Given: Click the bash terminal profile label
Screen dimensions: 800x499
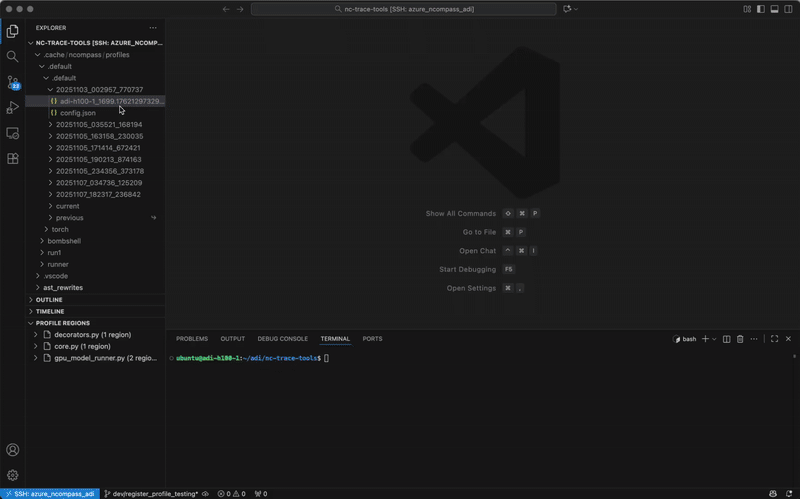Looking at the screenshot, I should coord(685,339).
